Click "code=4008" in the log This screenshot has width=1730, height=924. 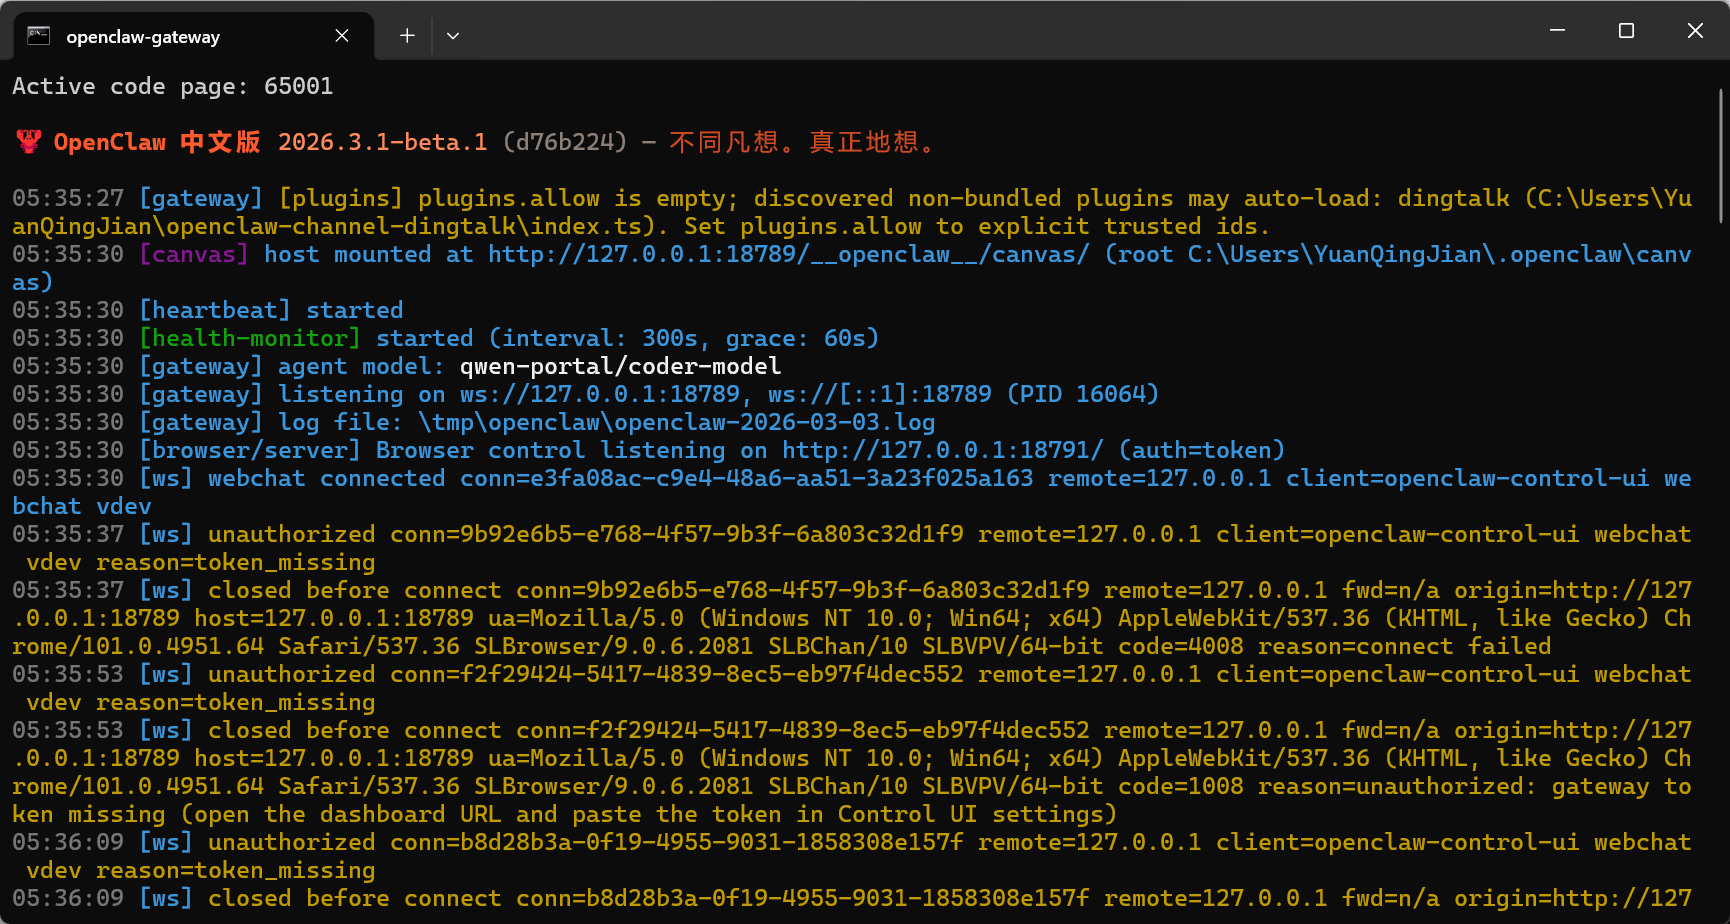[1181, 646]
